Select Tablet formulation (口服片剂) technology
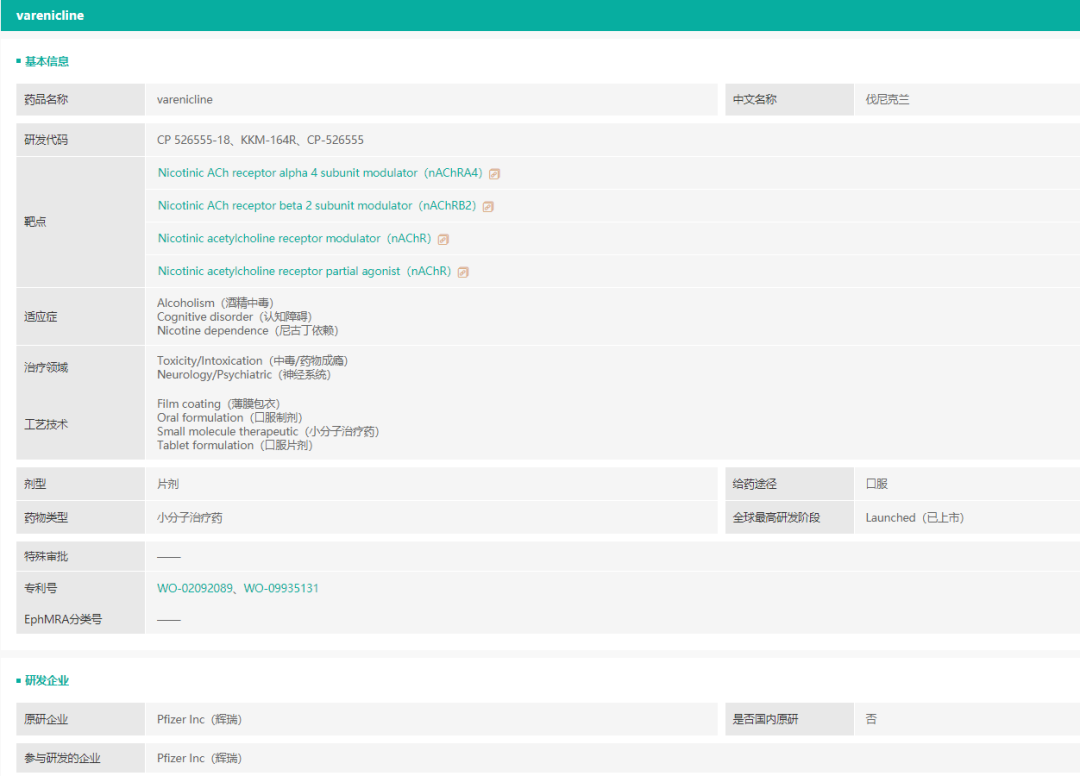 coord(235,445)
